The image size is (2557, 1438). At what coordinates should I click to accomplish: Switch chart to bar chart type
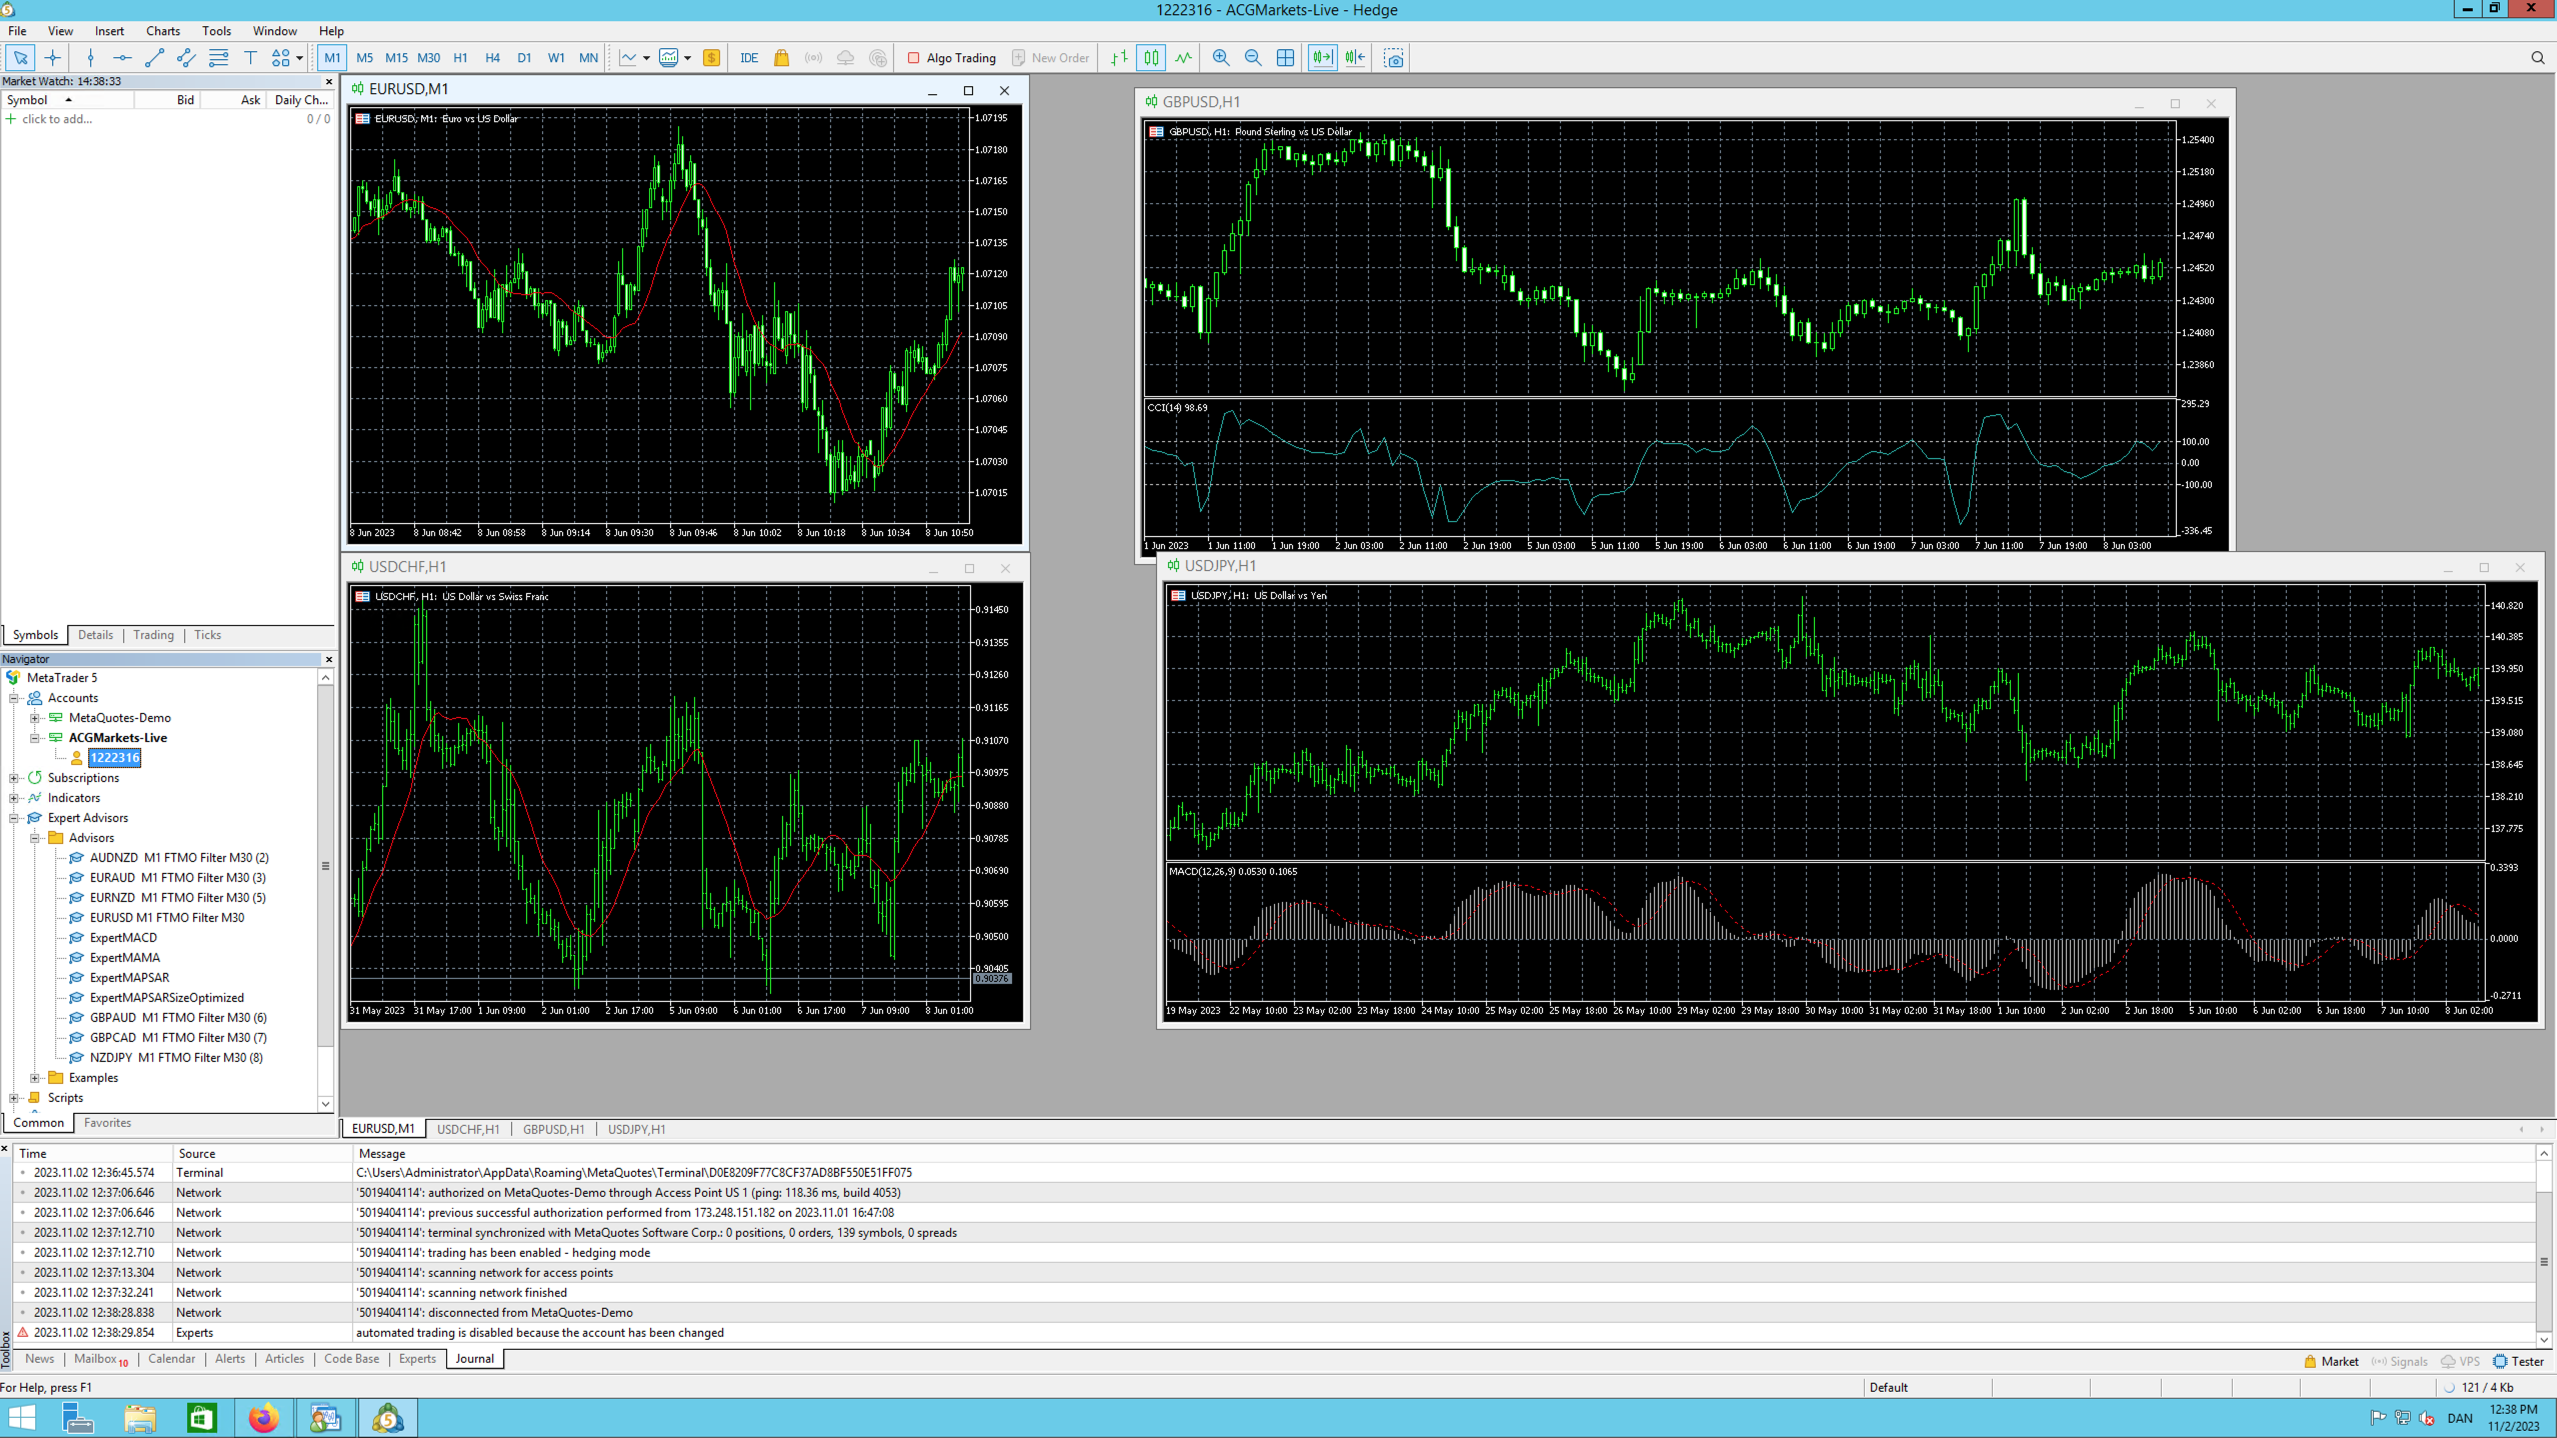(x=1119, y=58)
